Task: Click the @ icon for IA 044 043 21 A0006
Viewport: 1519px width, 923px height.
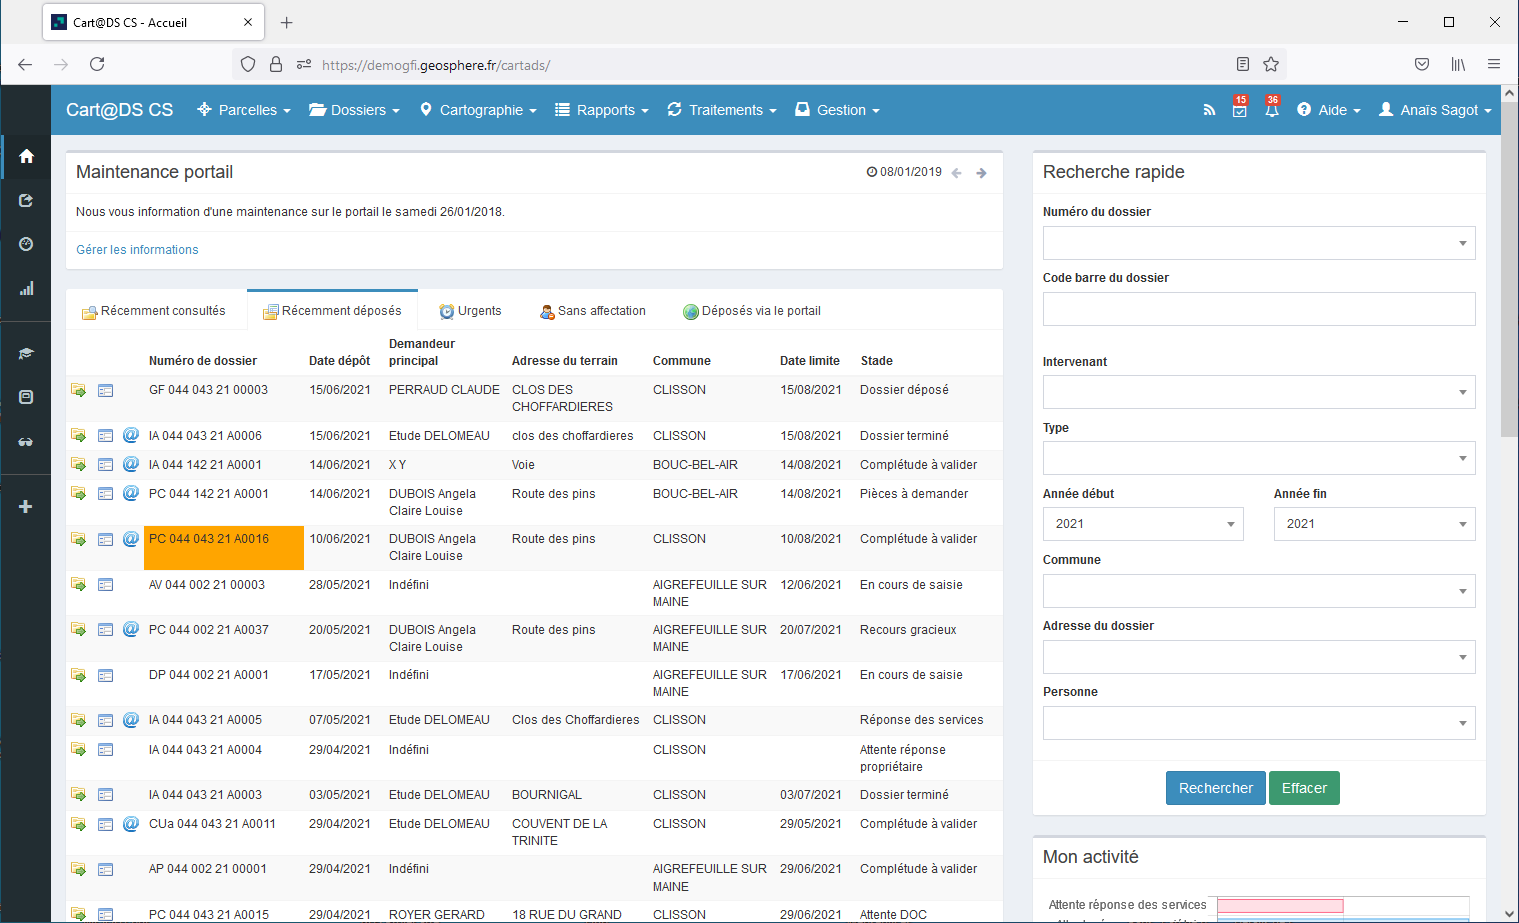Action: [131, 435]
